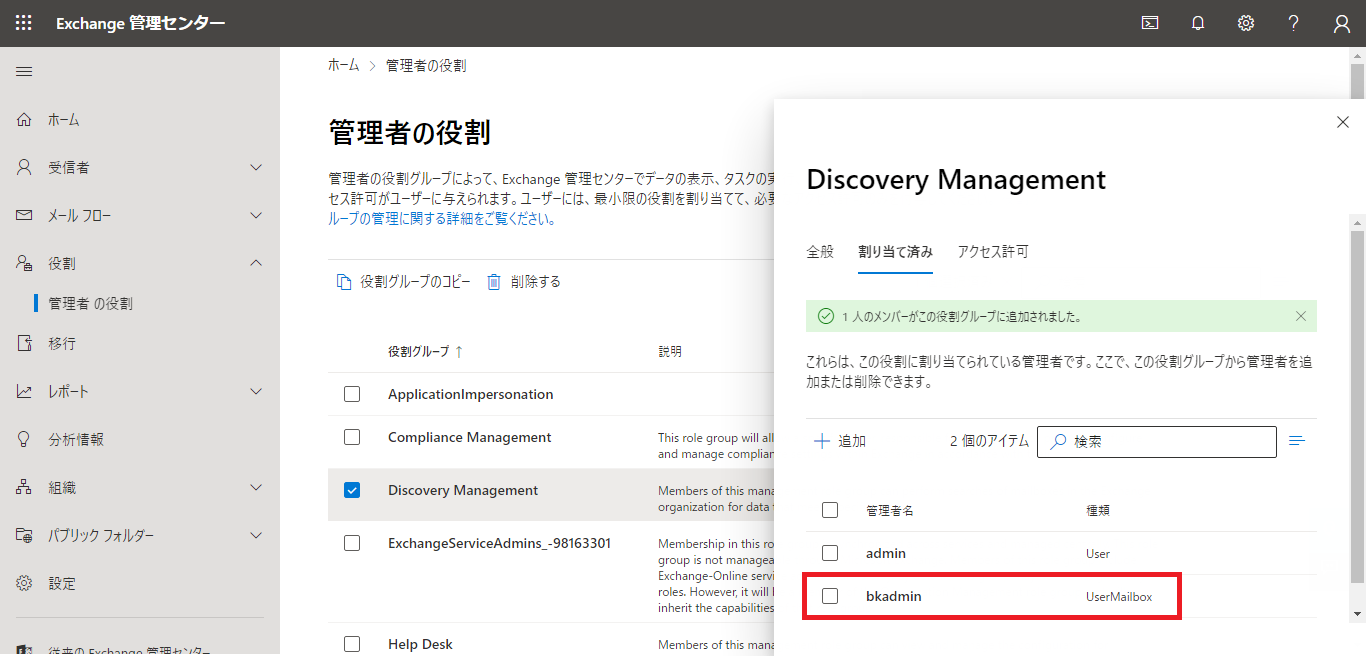Click the filter icon beside search box
1366x656 pixels.
pyautogui.click(x=1297, y=441)
